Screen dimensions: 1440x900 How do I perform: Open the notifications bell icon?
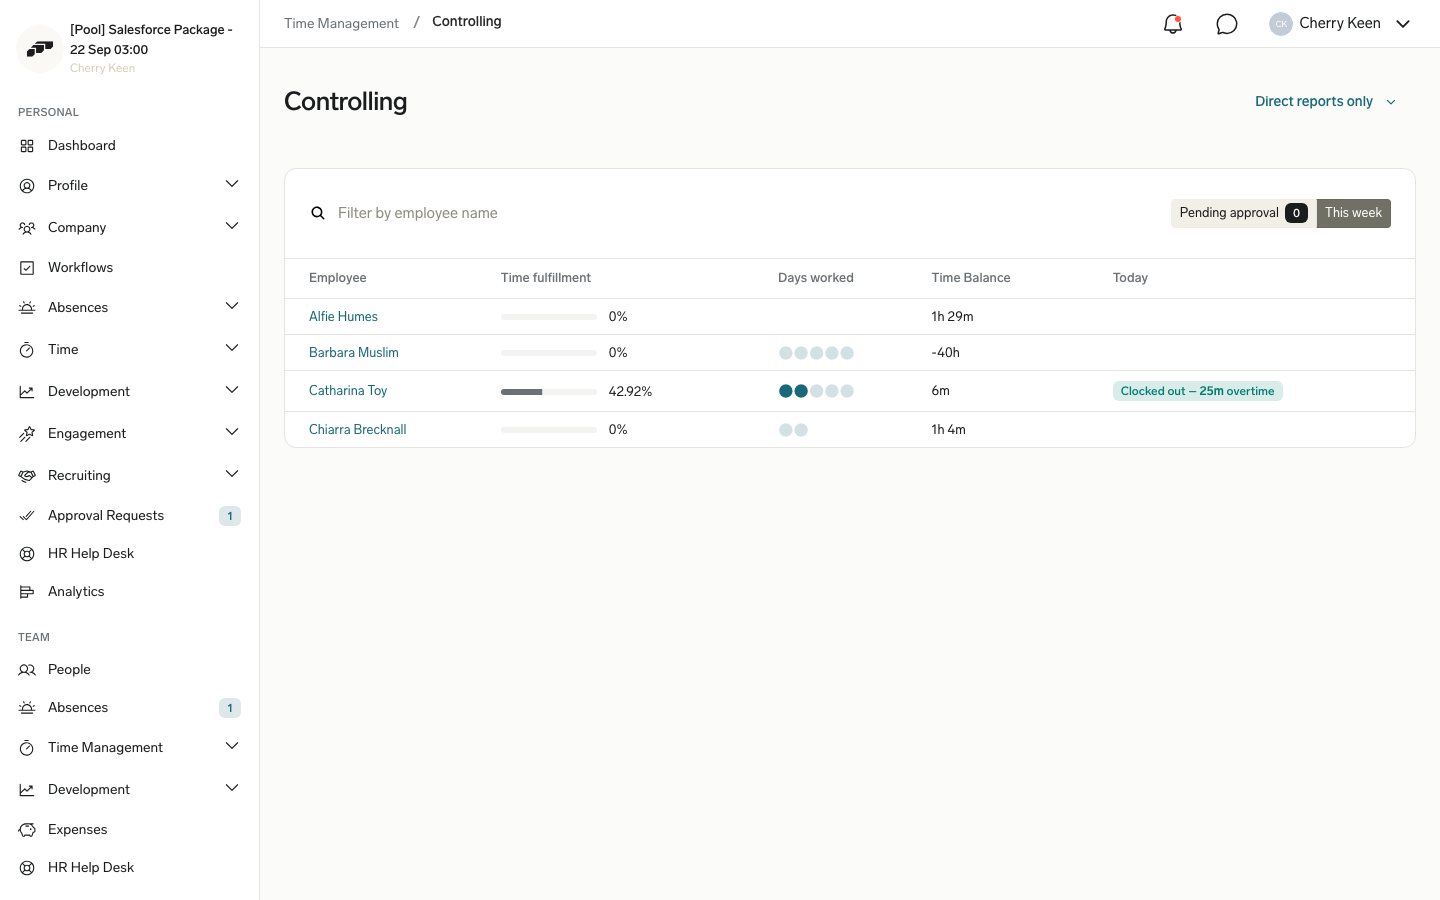tap(1173, 24)
